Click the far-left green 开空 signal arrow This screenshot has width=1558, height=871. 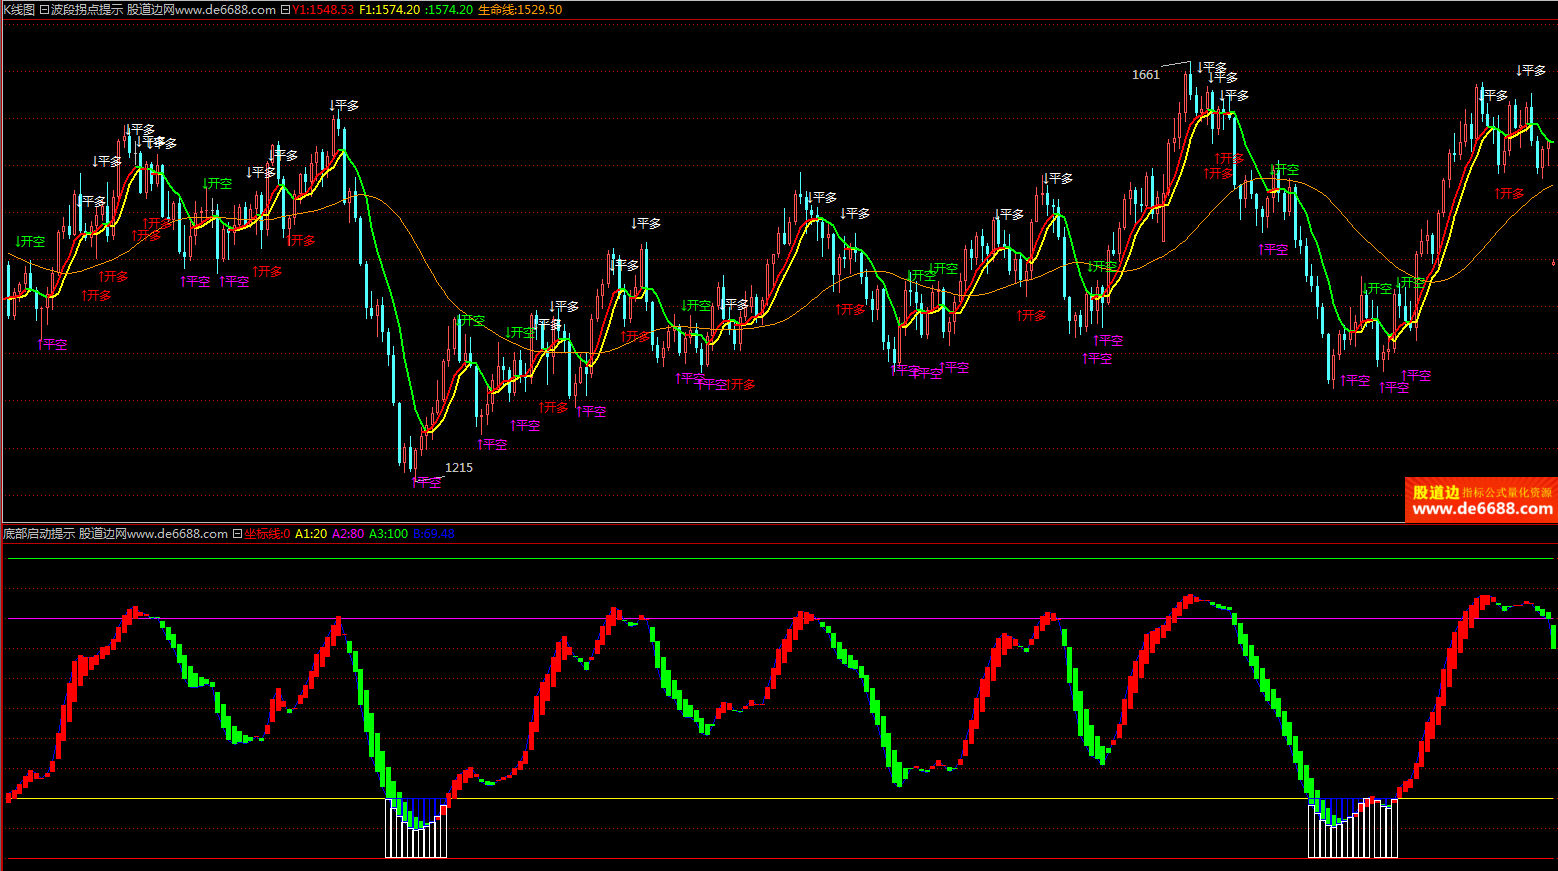pyautogui.click(x=30, y=242)
